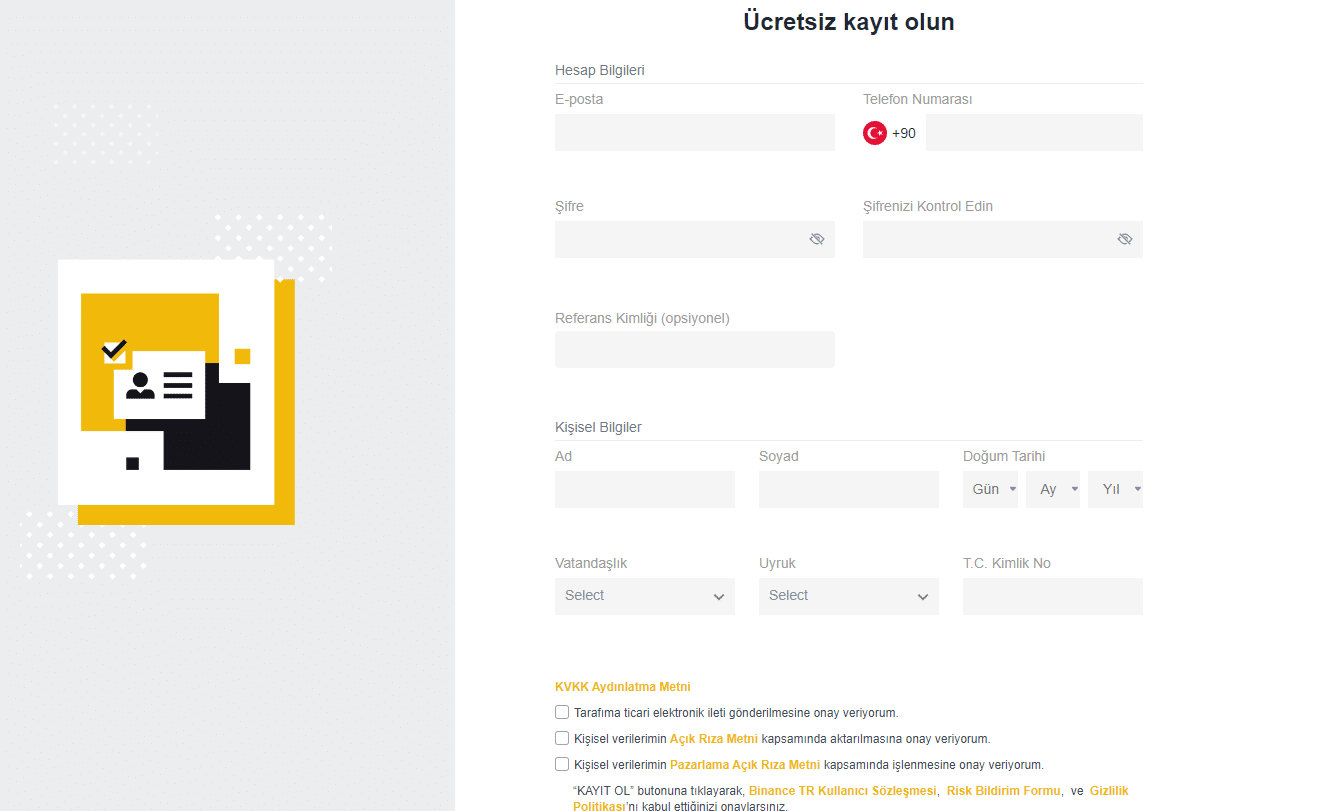Image resolution: width=1340 pixels, height=811 pixels.
Task: Check the Açık Rıza Metni consent box
Action: point(562,739)
